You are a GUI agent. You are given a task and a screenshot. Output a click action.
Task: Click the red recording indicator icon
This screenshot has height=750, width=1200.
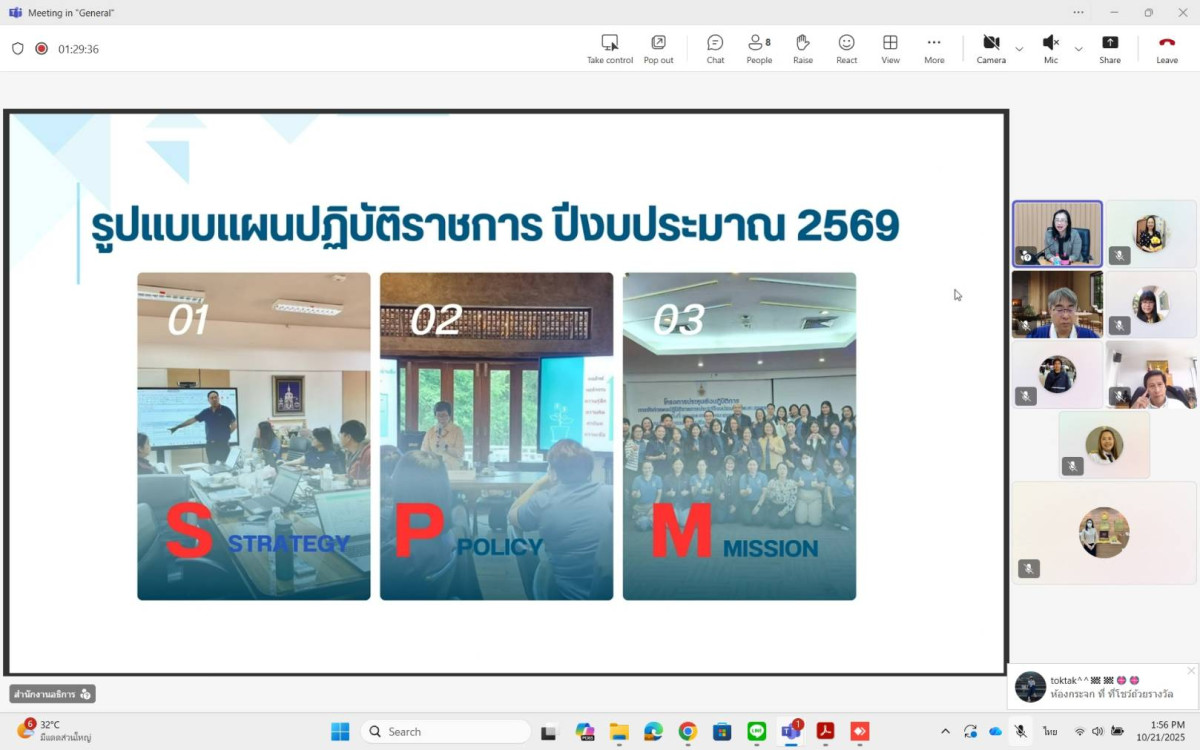pos(41,48)
